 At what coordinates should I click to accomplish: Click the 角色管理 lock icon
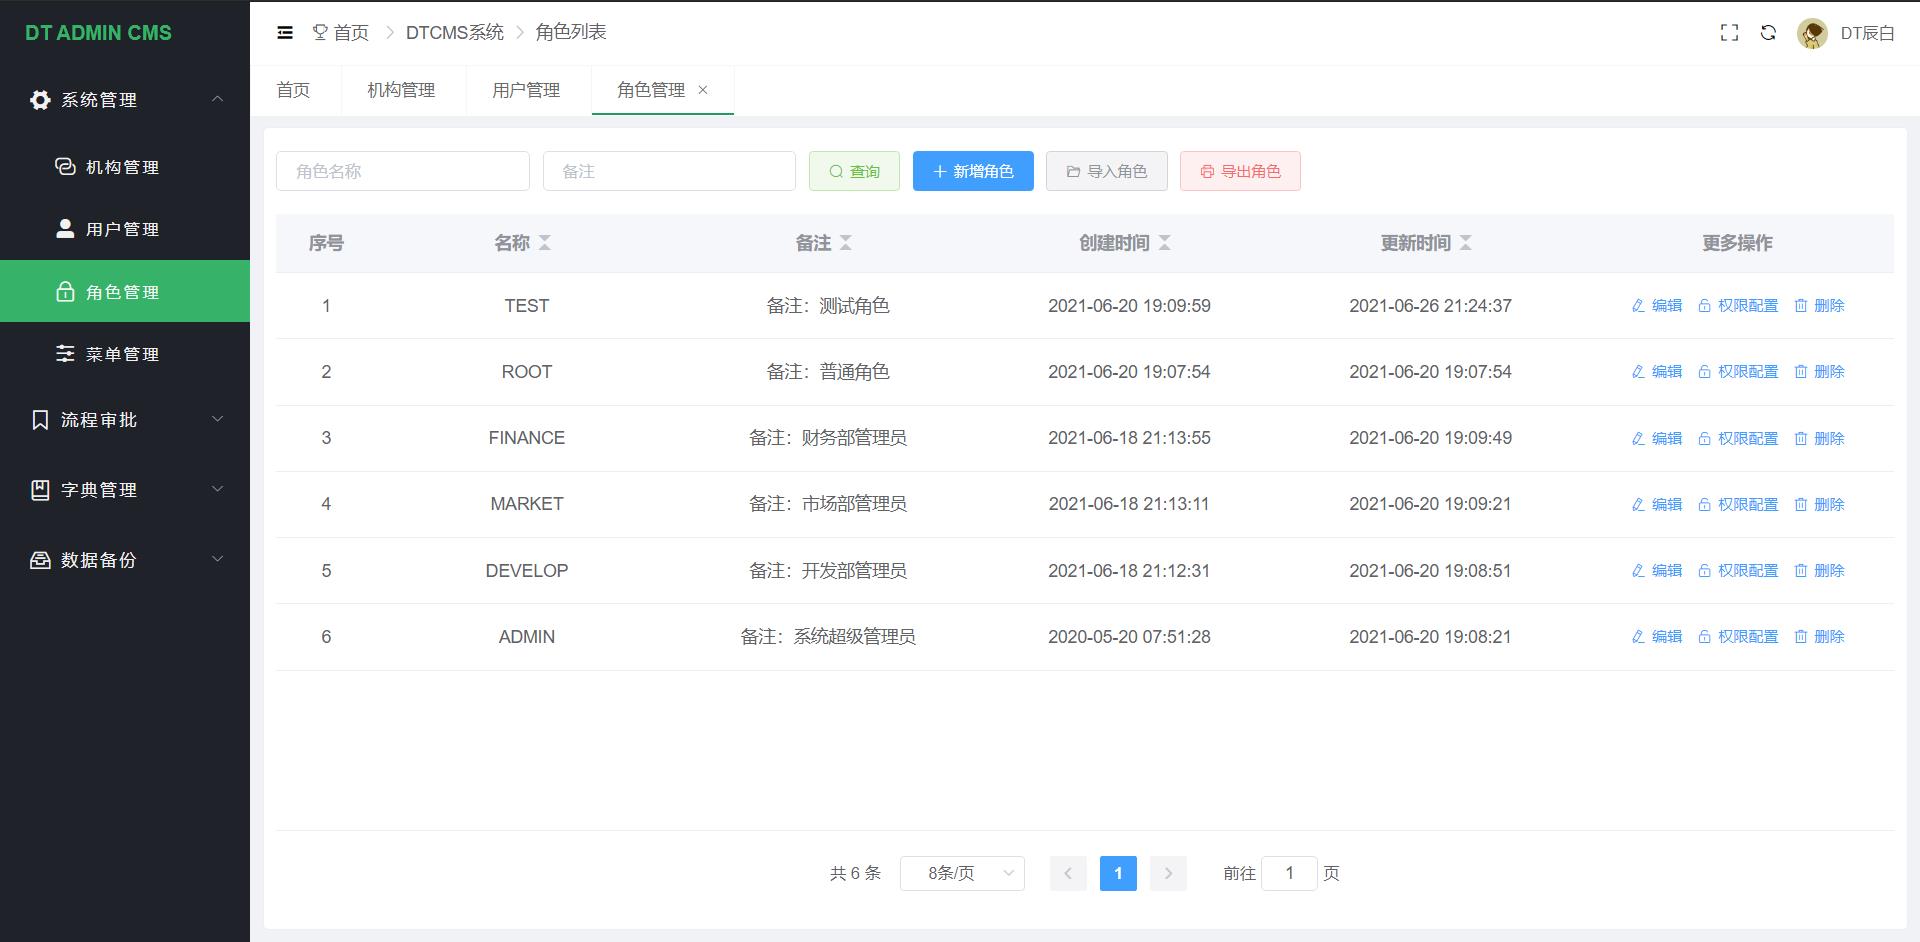tap(65, 291)
